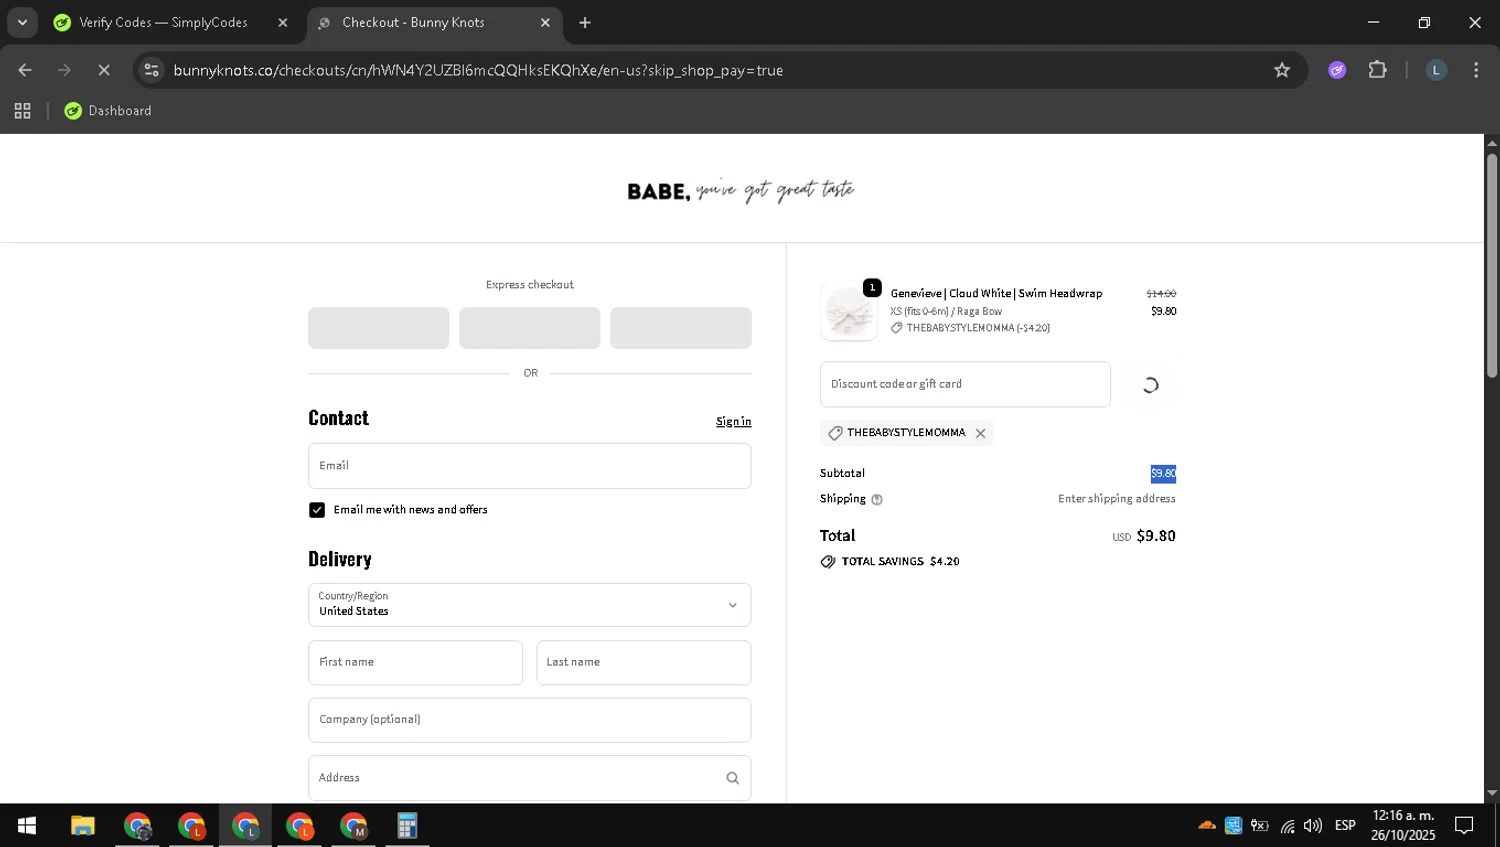Open a new browser tab
Viewport: 1500px width, 847px height.
(585, 22)
